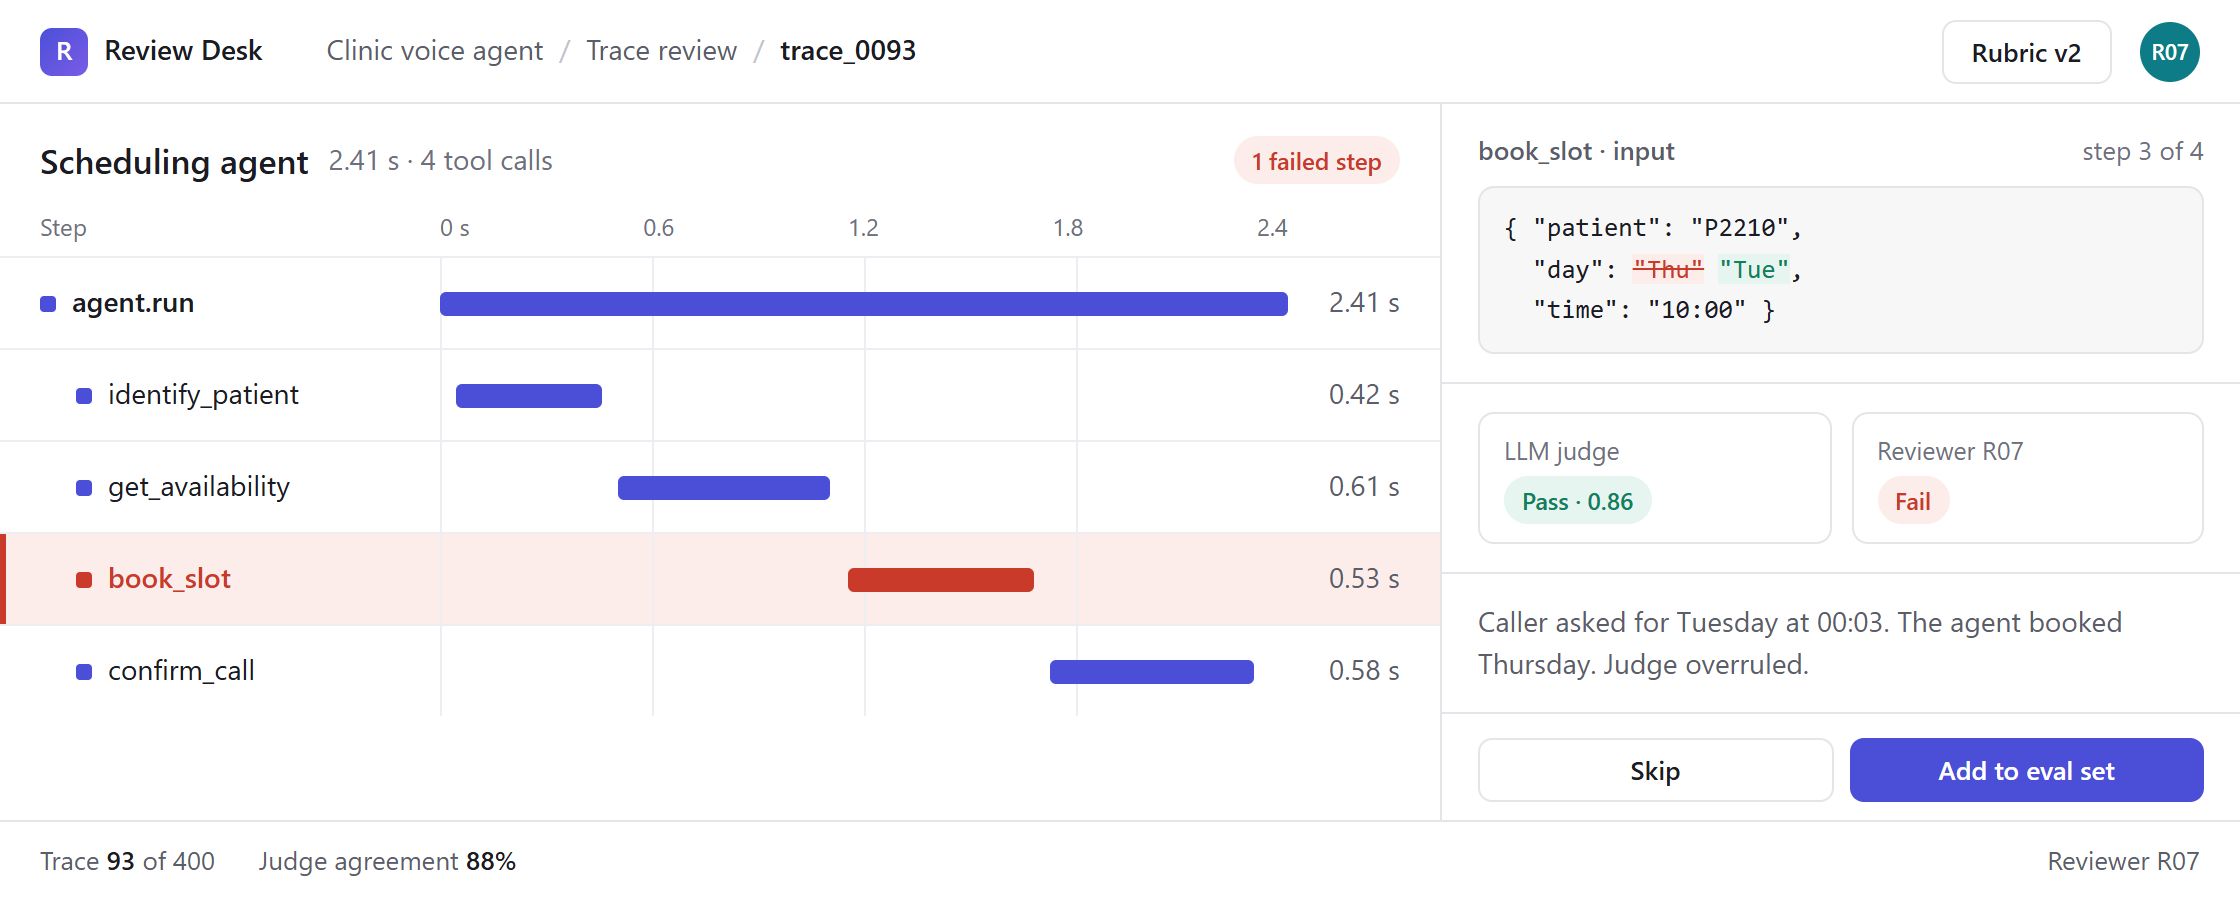The height and width of the screenshot is (900, 2240).
Task: Click the 2.41 s duration value
Action: [x=1364, y=303]
